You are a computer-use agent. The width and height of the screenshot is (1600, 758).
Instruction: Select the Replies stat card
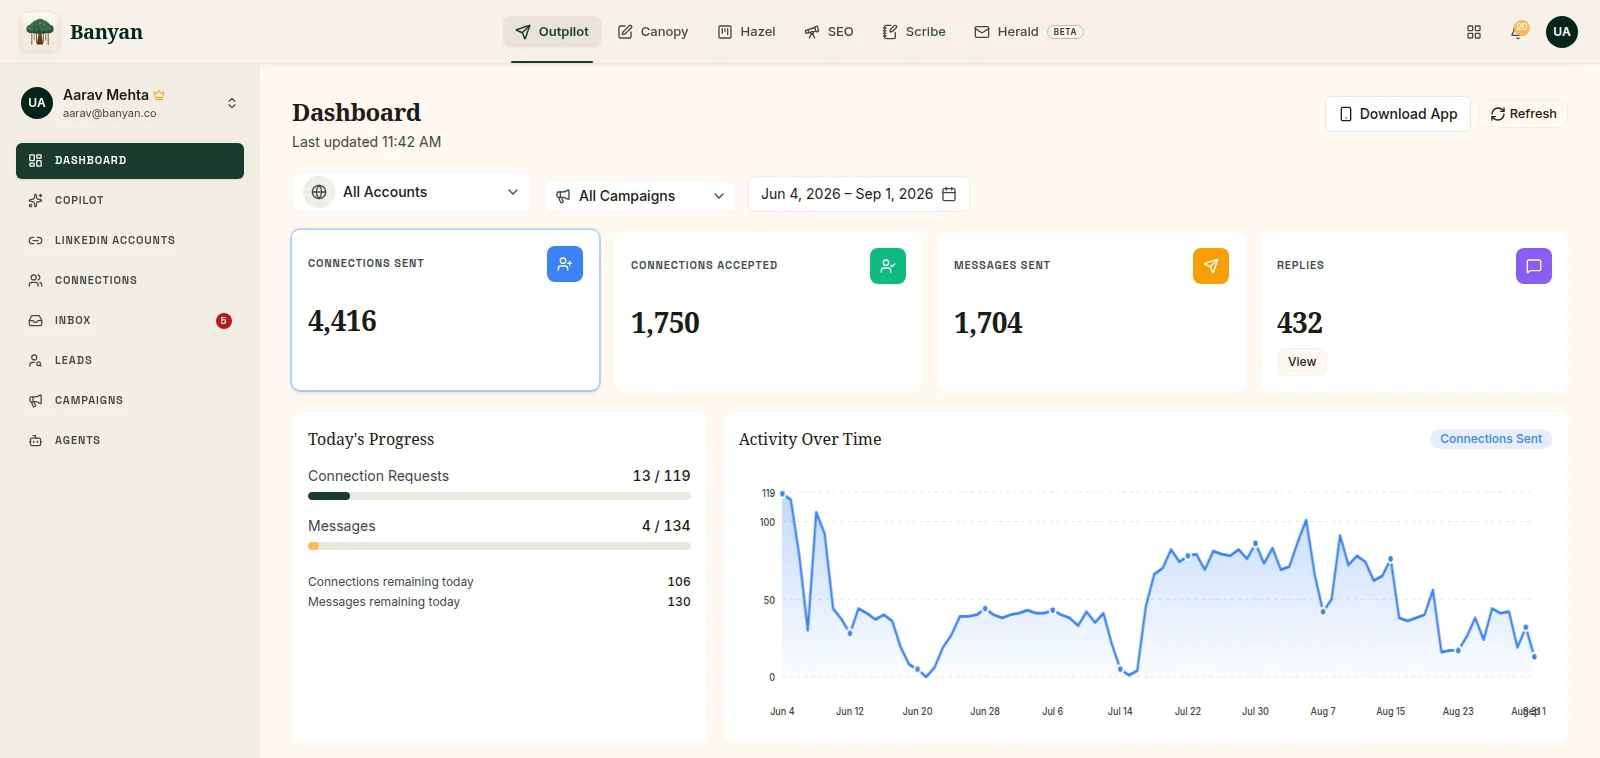coord(1414,312)
